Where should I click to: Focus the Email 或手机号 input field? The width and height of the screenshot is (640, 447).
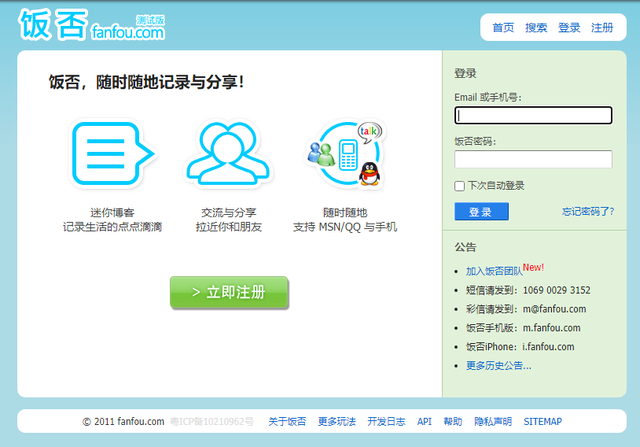point(533,116)
